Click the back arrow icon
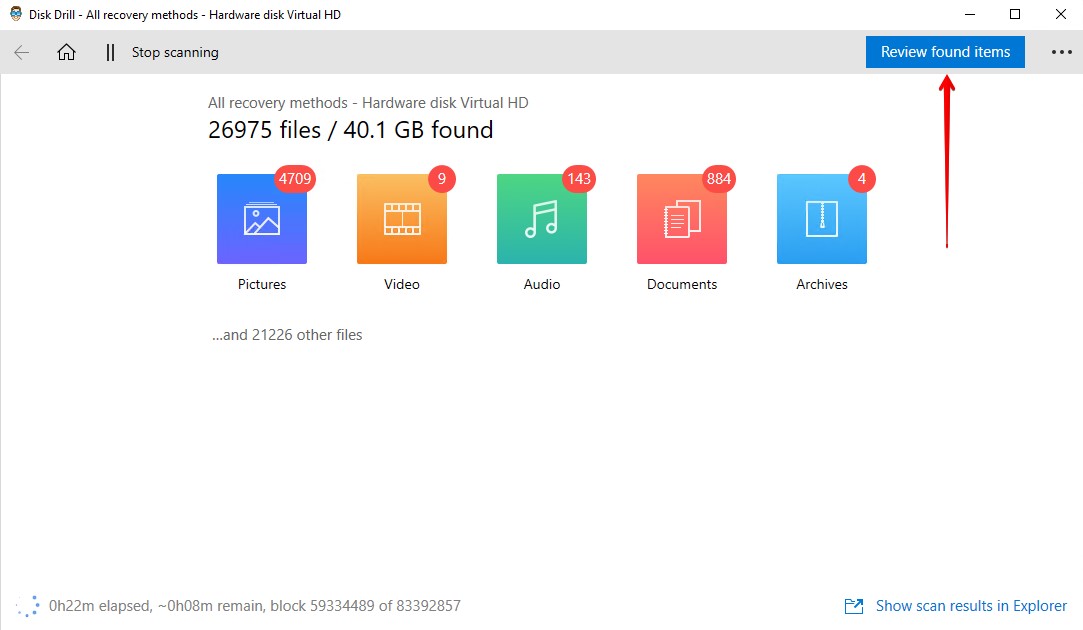Viewport: 1083px width, 630px height. (x=22, y=52)
